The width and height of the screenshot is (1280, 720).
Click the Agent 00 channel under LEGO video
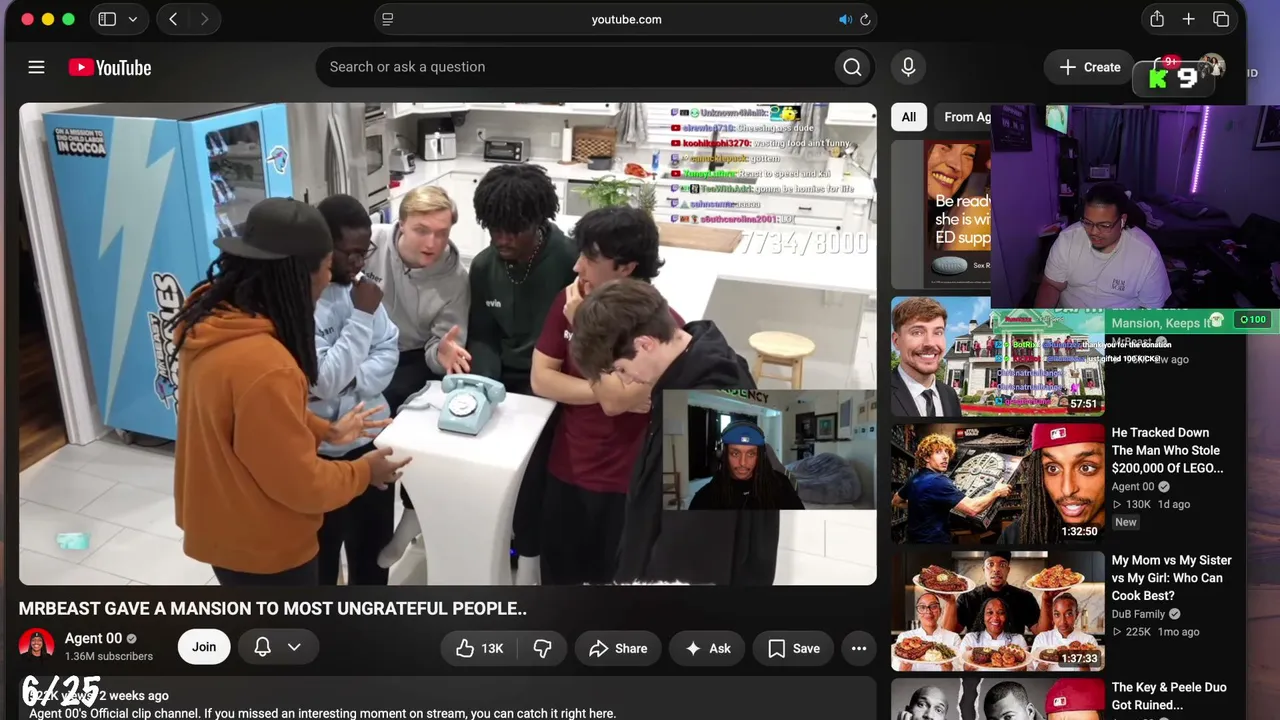pyautogui.click(x=1133, y=487)
